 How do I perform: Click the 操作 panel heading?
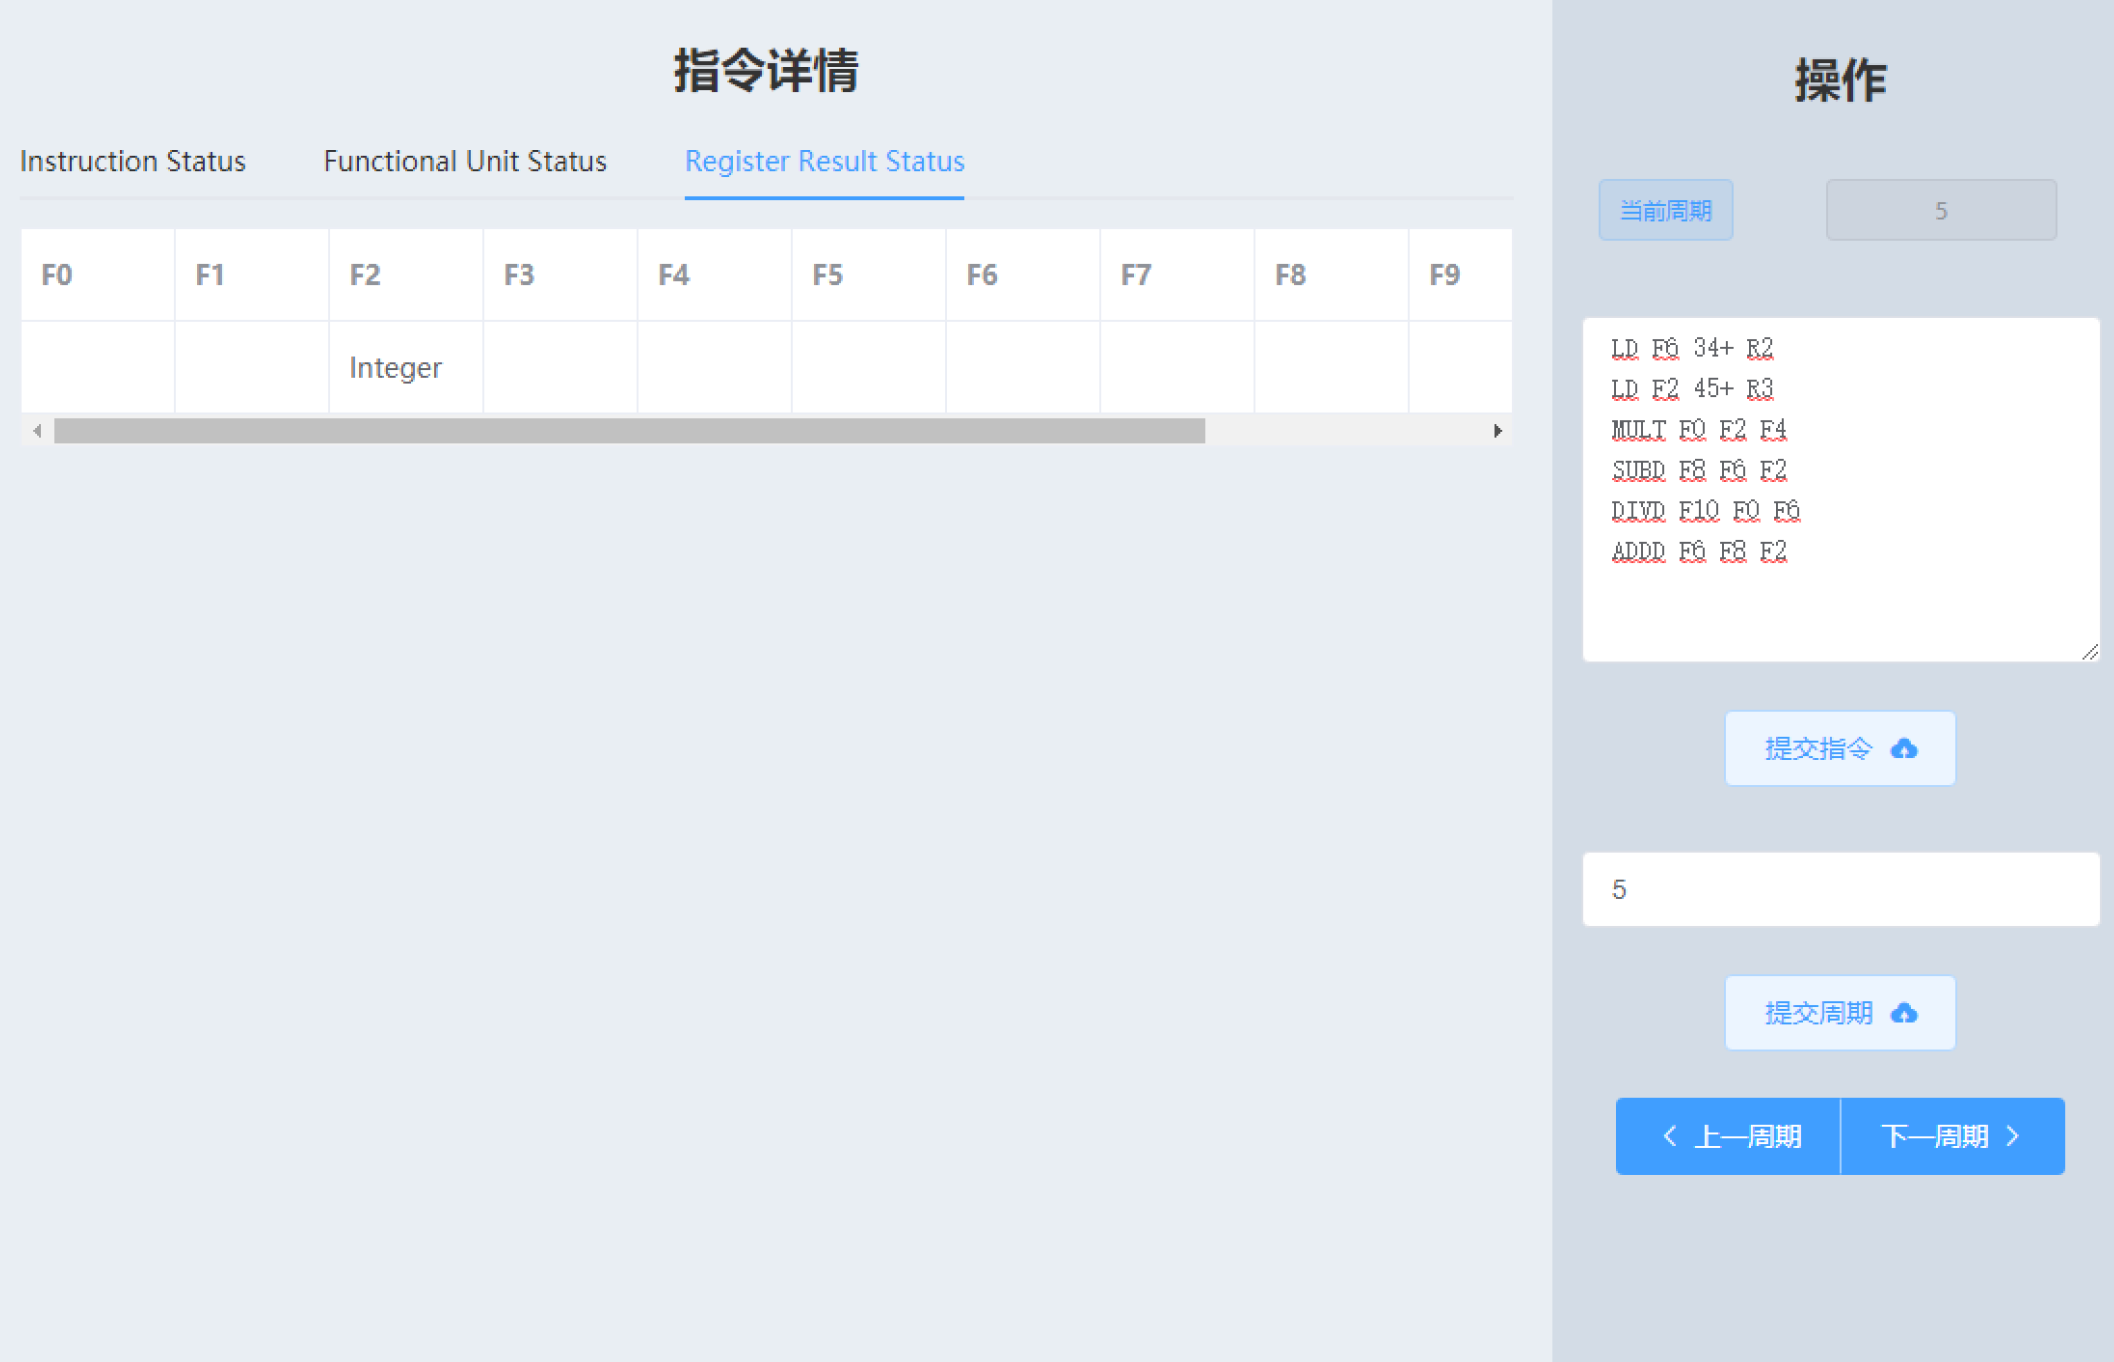(1840, 80)
